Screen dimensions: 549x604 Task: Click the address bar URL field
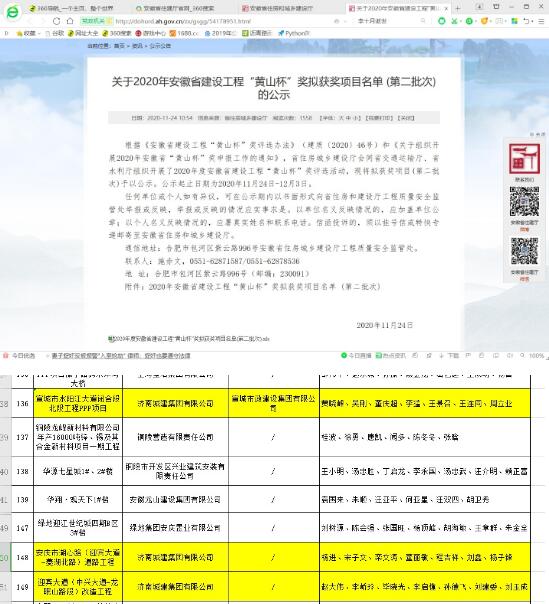click(183, 22)
